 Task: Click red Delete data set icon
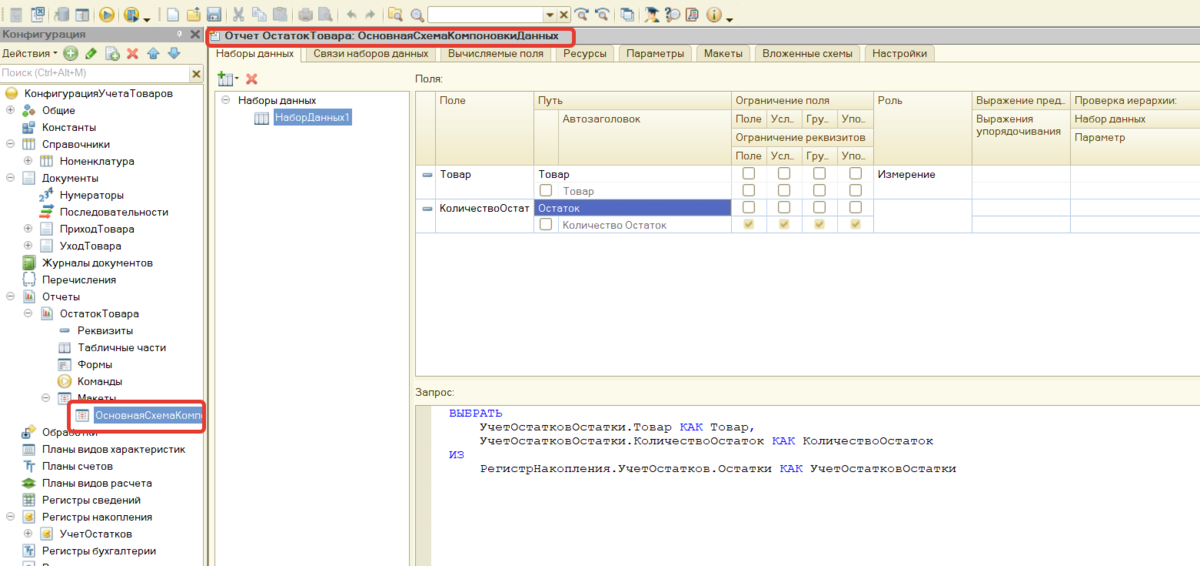click(x=252, y=78)
